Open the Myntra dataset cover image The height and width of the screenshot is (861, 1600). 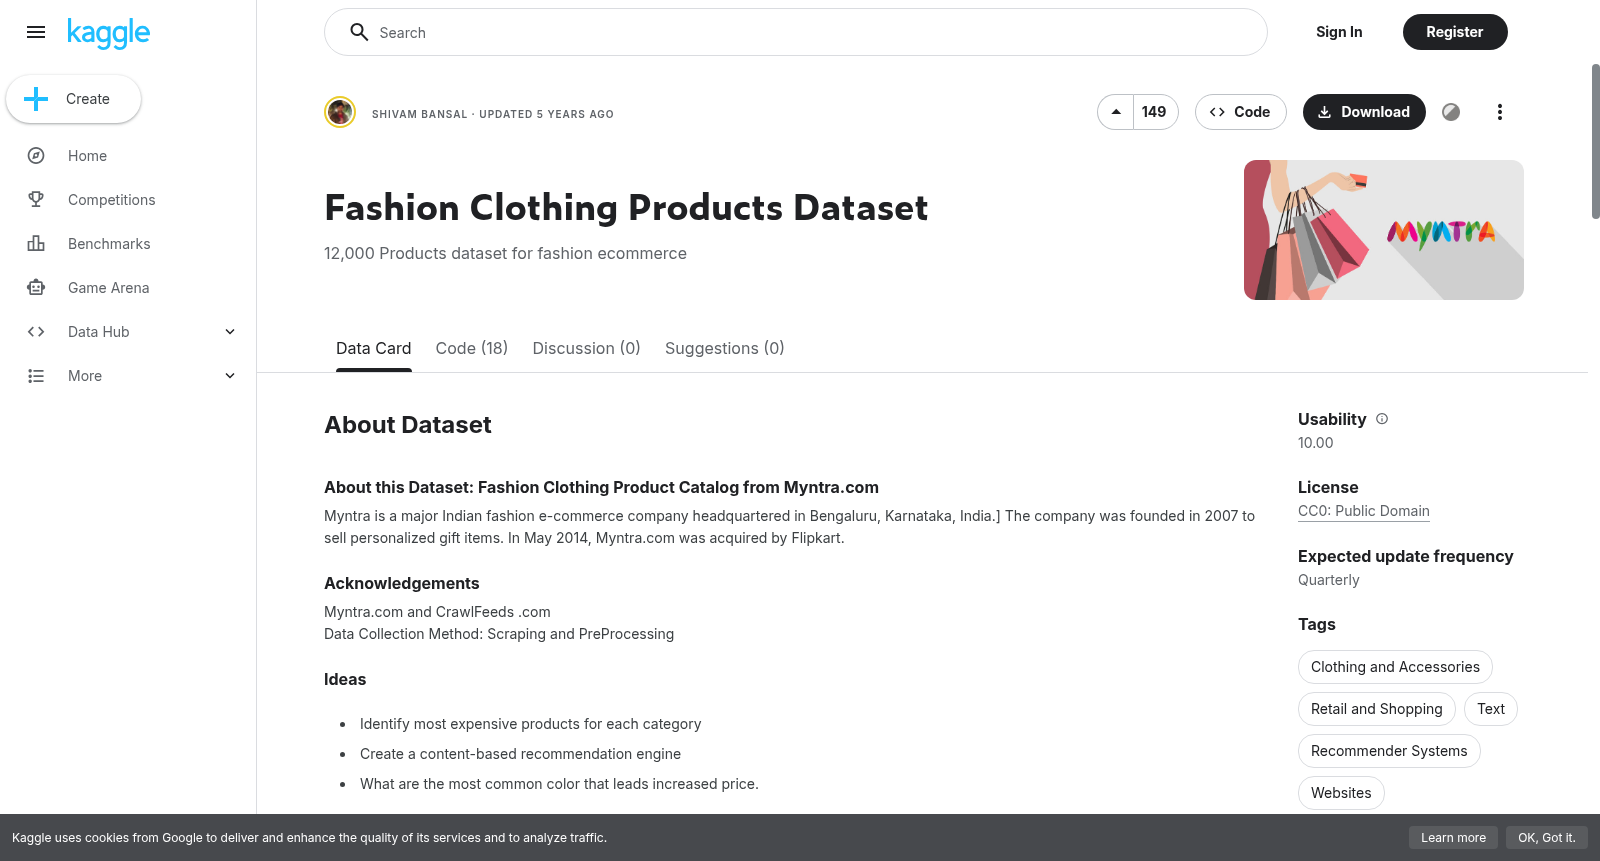click(x=1384, y=230)
